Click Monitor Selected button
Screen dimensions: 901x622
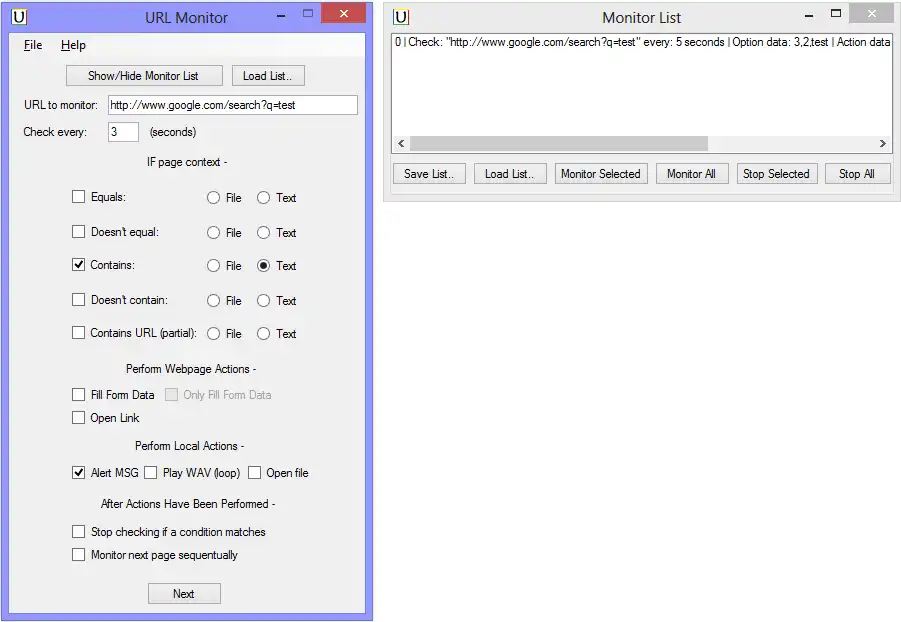601,174
